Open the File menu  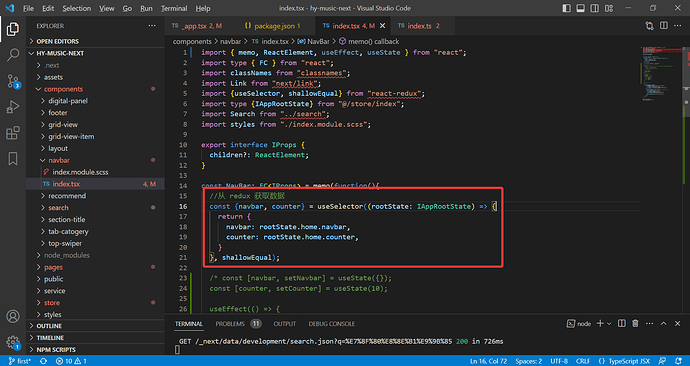point(28,8)
